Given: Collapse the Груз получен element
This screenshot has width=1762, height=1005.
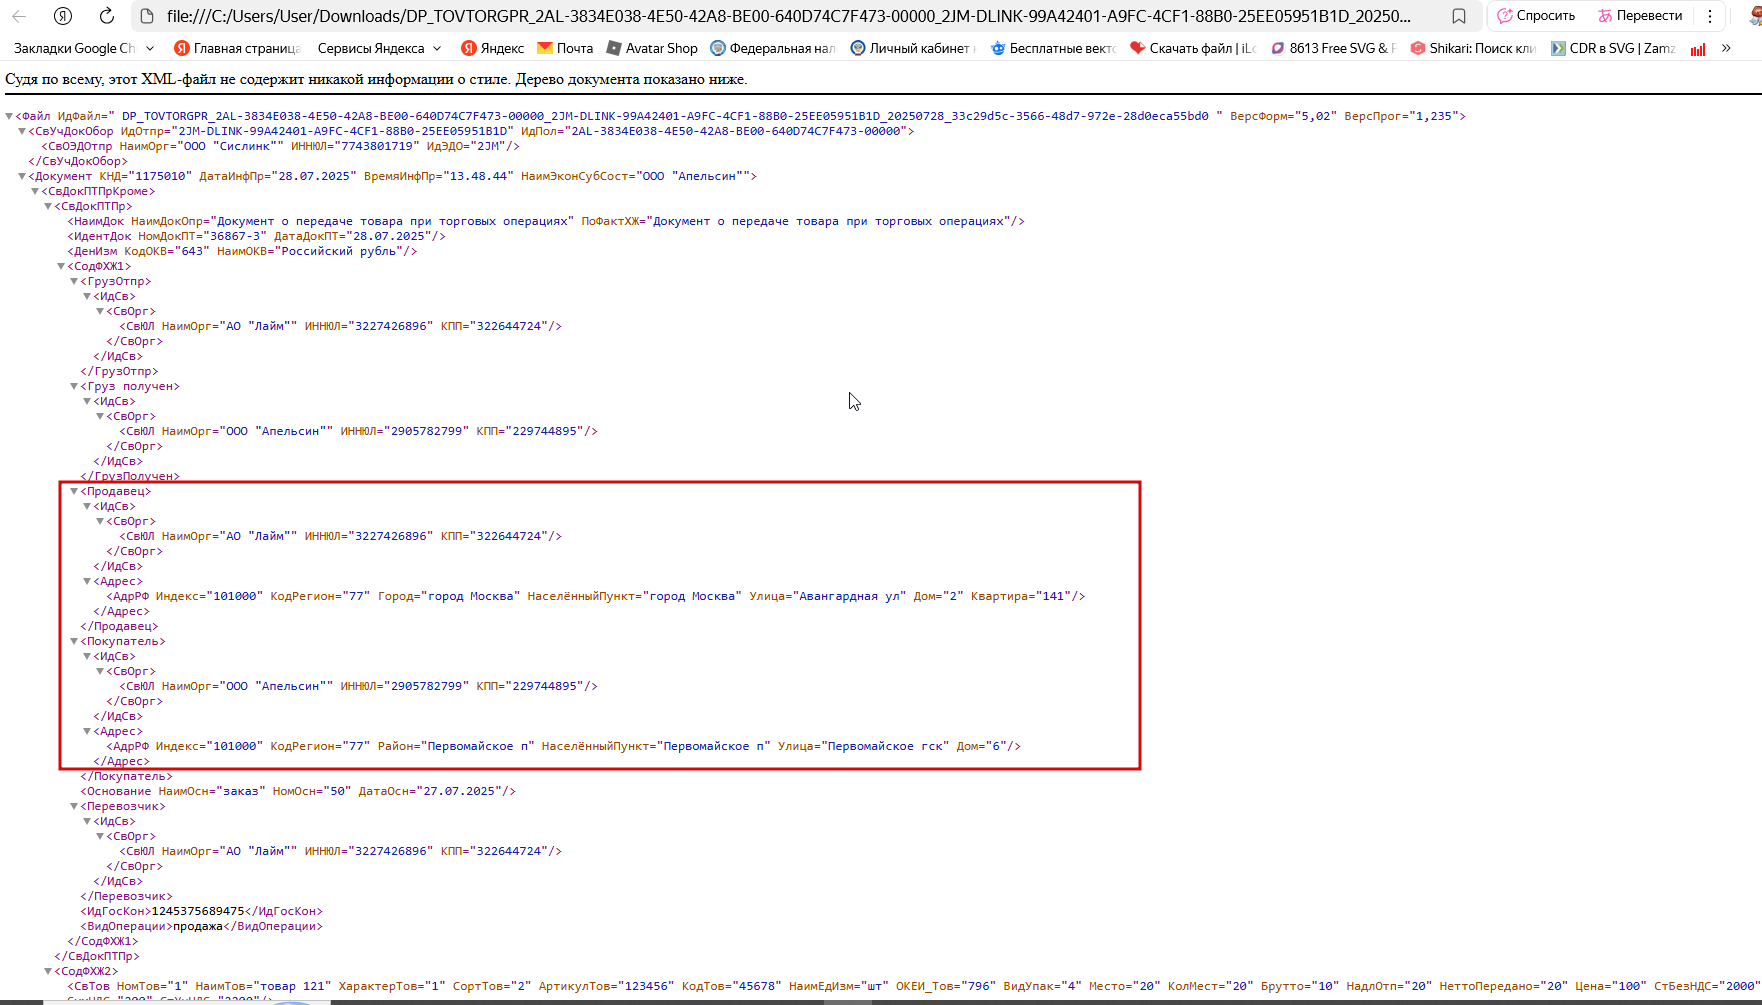Looking at the screenshot, I should pyautogui.click(x=74, y=386).
